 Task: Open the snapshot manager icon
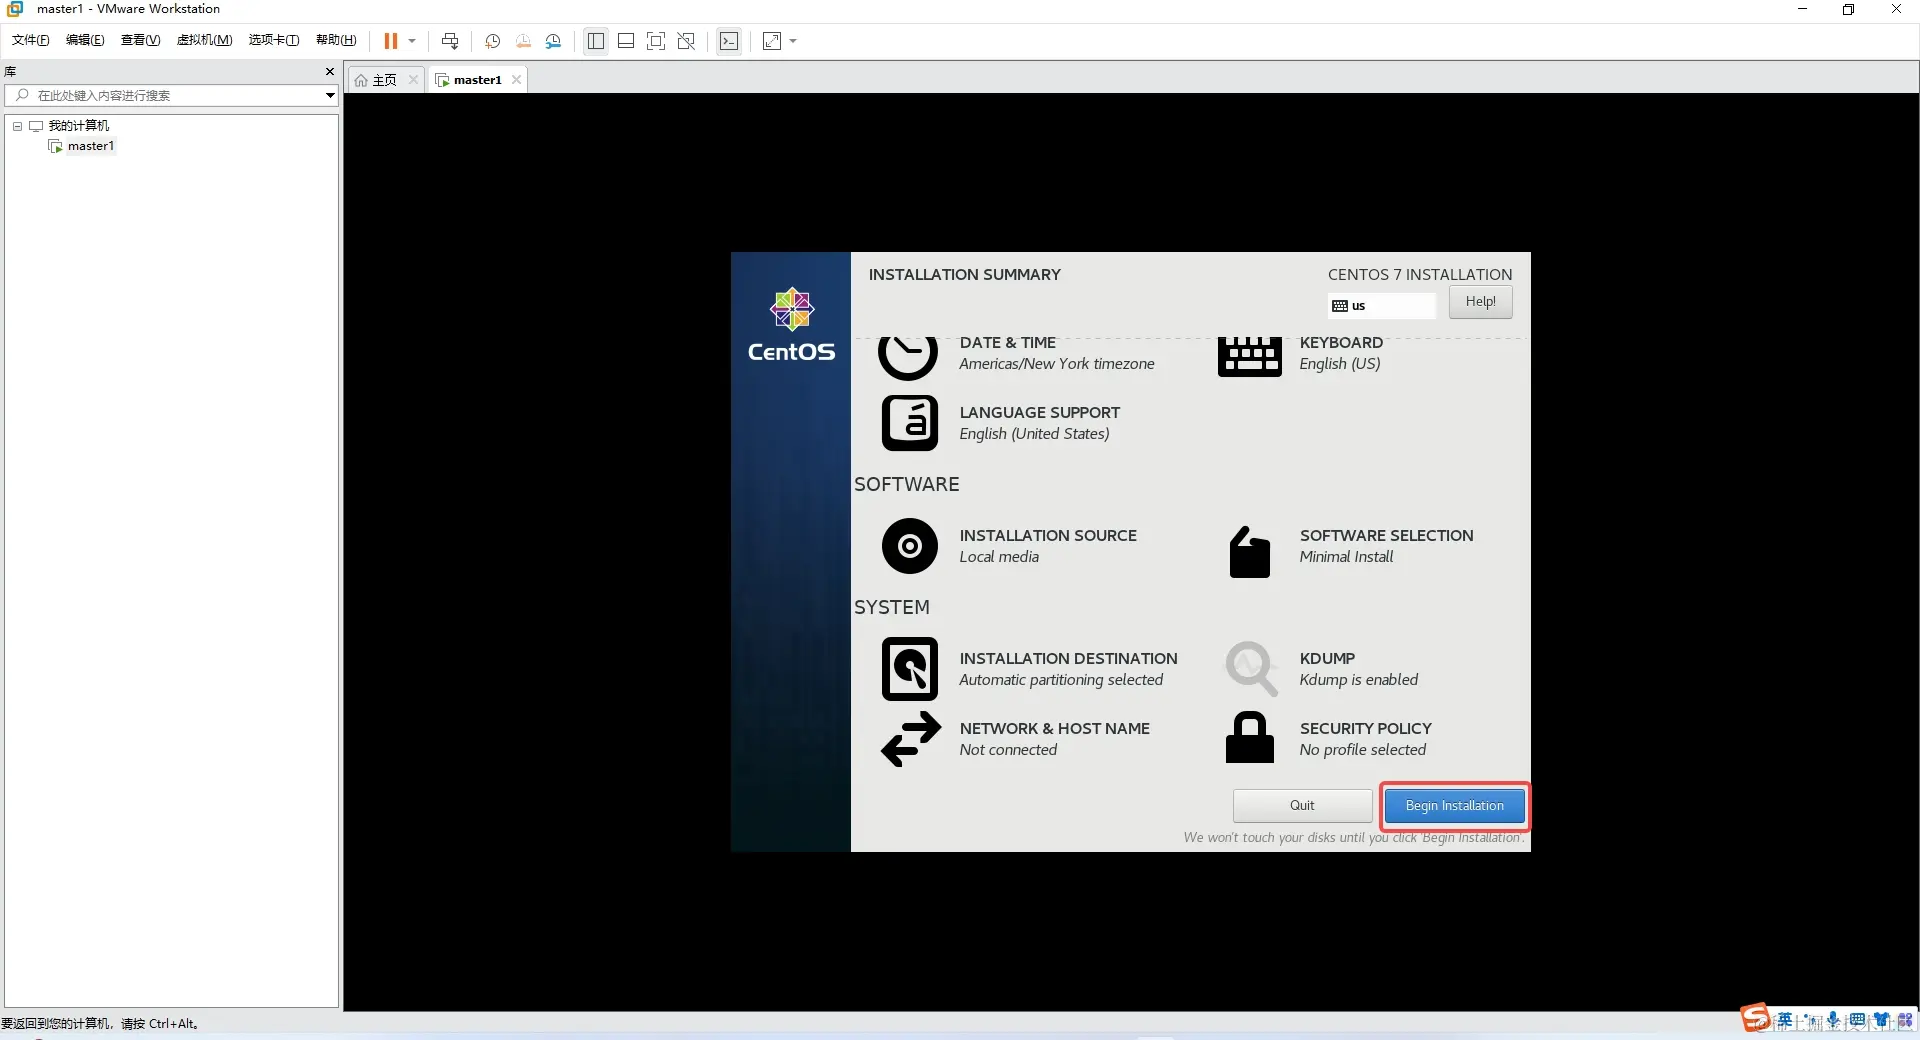[554, 41]
